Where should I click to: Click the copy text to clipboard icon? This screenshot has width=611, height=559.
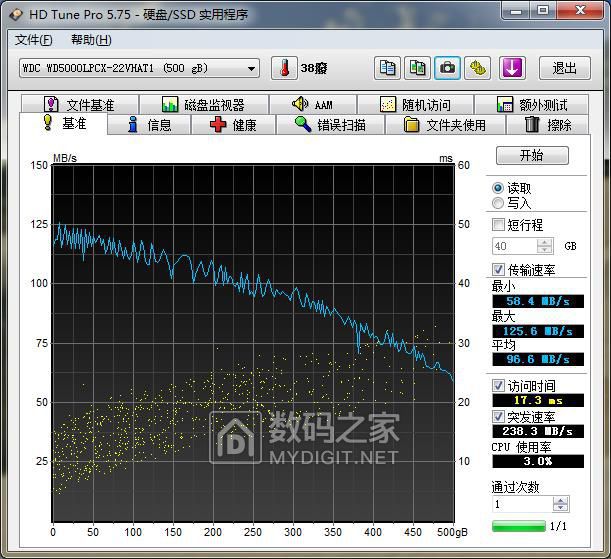point(388,68)
